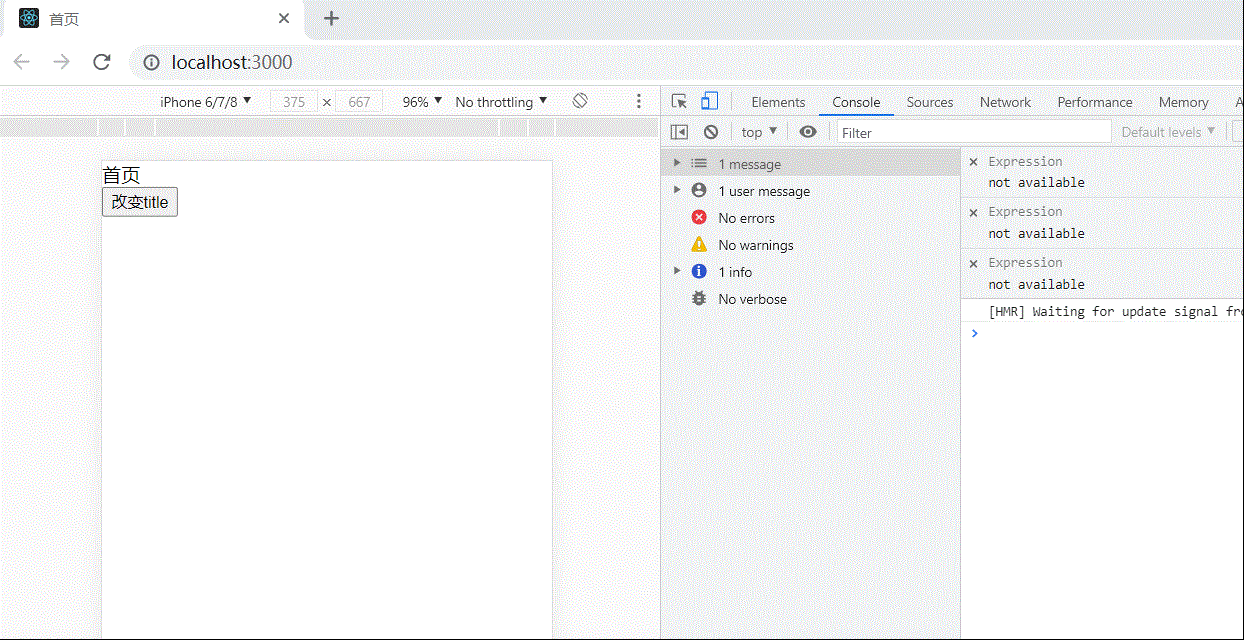Click the React favicon on the tab
The height and width of the screenshot is (640, 1244).
point(29,18)
